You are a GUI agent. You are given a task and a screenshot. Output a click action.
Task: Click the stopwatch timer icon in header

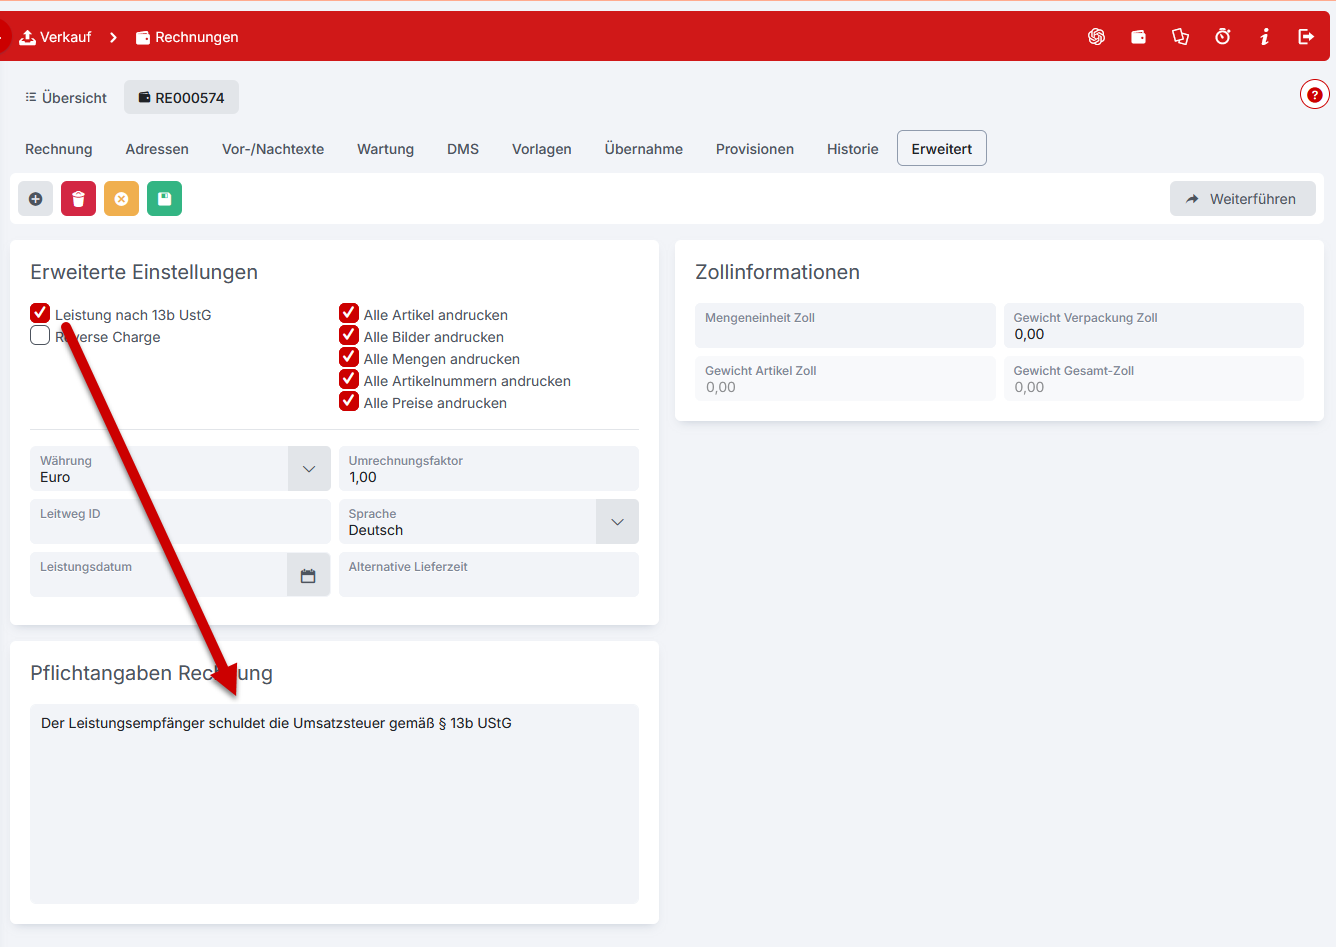click(x=1222, y=37)
